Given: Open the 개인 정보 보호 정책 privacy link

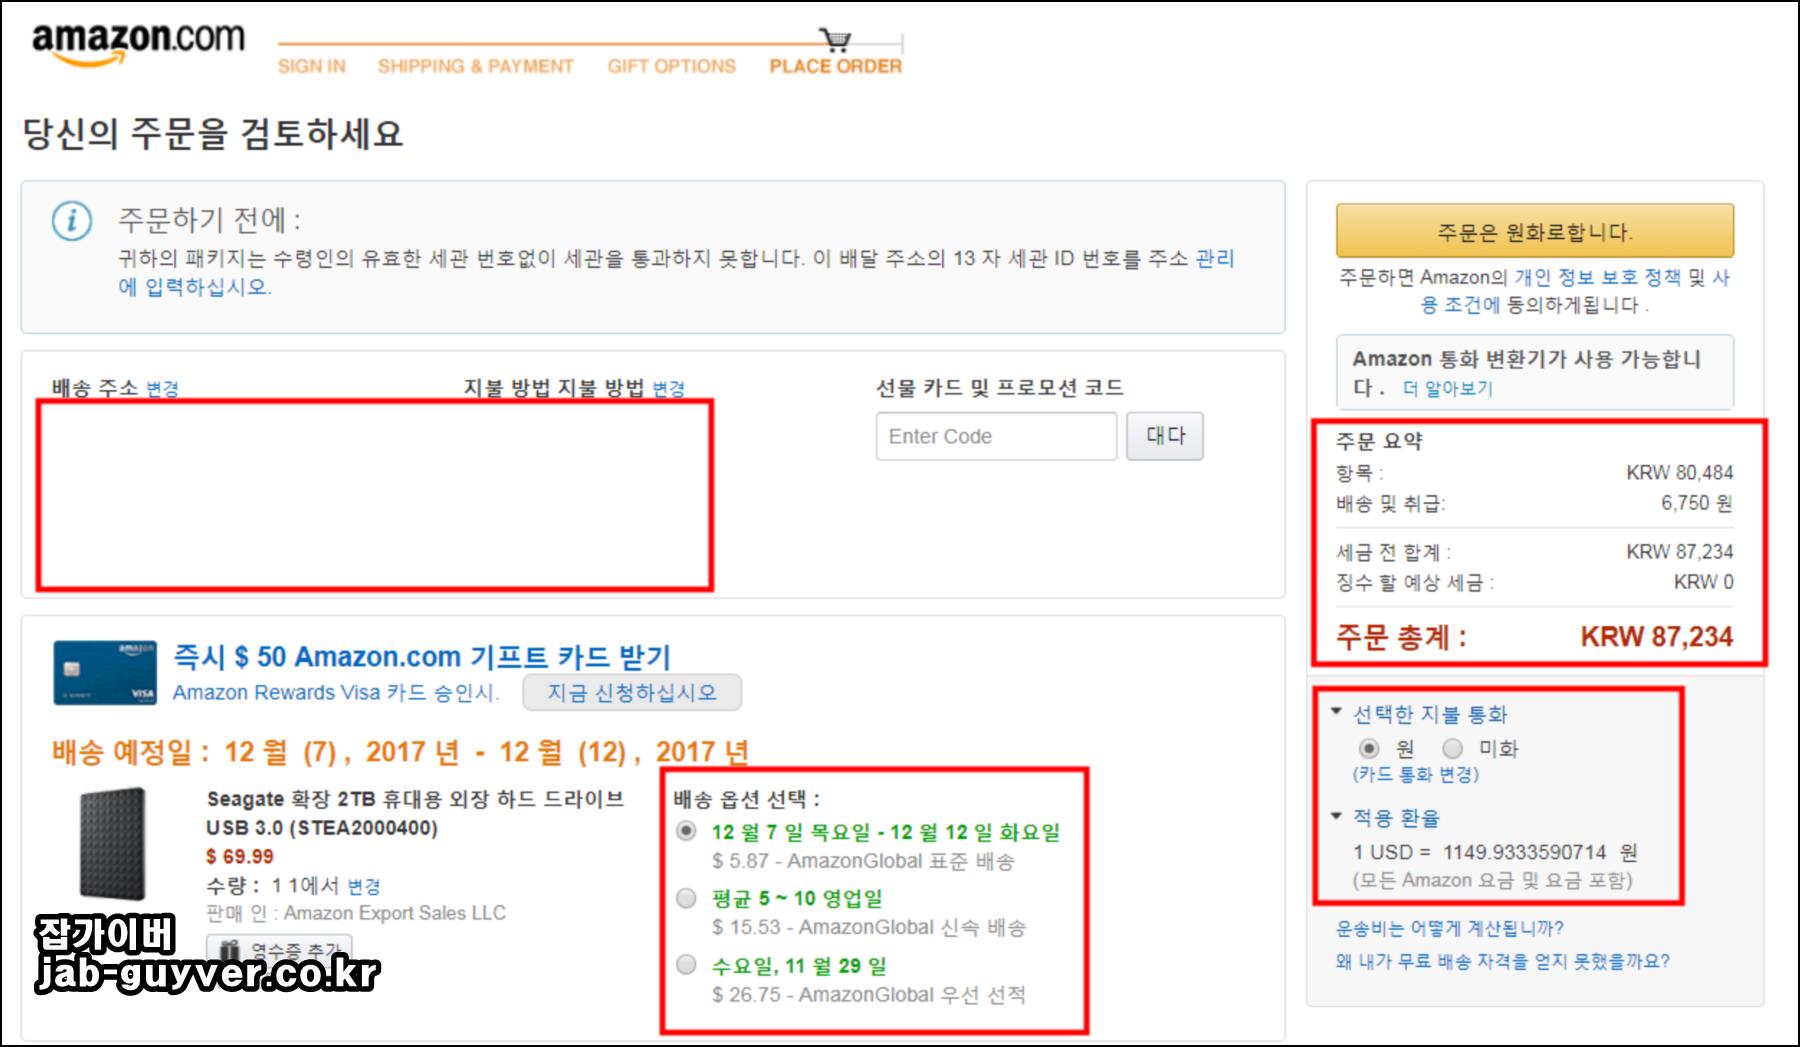Looking at the screenshot, I should pos(1598,277).
